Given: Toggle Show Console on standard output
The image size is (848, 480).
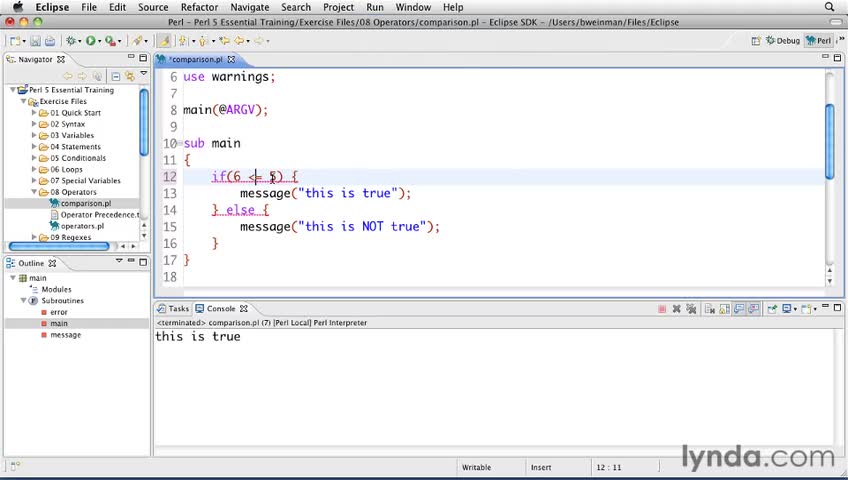Looking at the screenshot, I should [739, 309].
